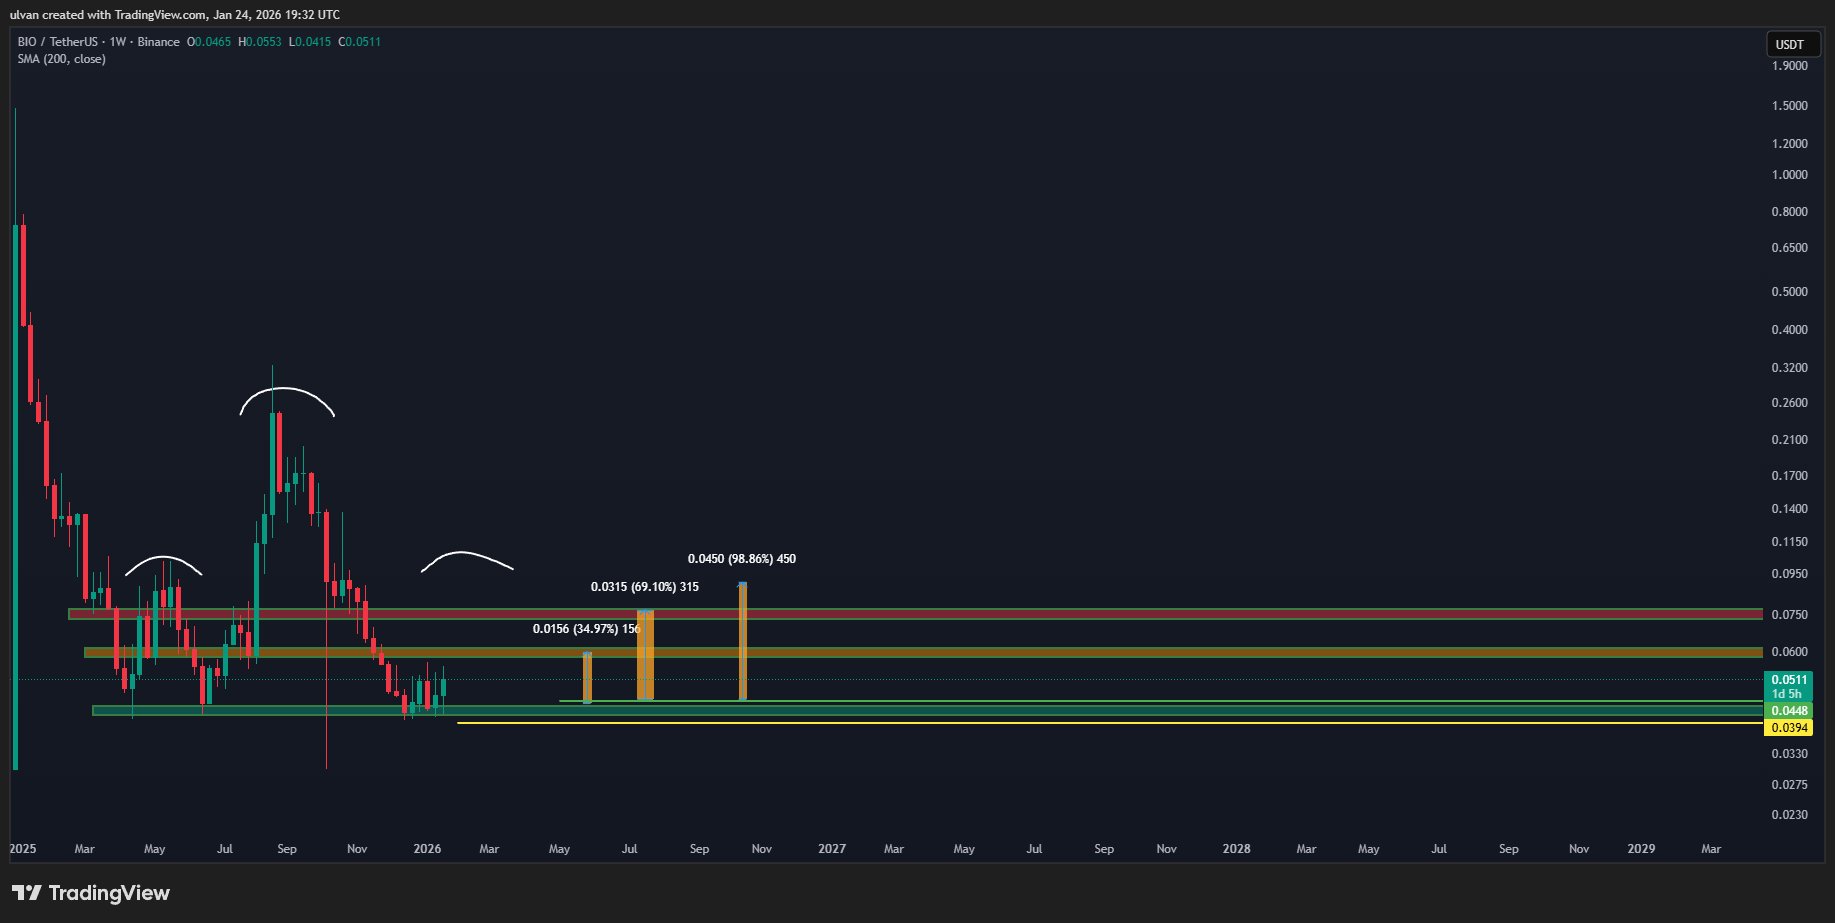Click the 2027 label on time axis

[x=831, y=849]
